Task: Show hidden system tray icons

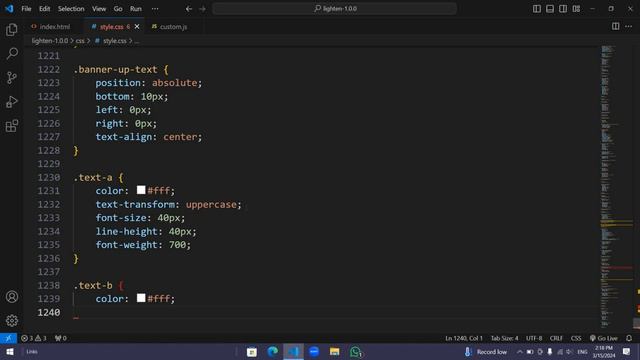Action: tap(519, 351)
